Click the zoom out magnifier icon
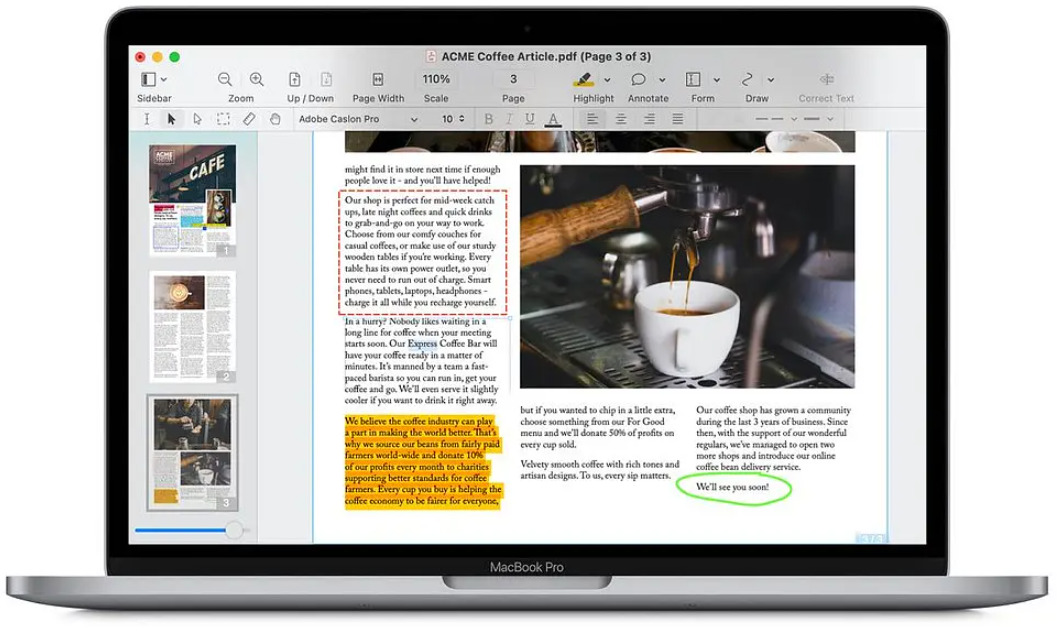This screenshot has width=1057, height=631. [x=225, y=79]
